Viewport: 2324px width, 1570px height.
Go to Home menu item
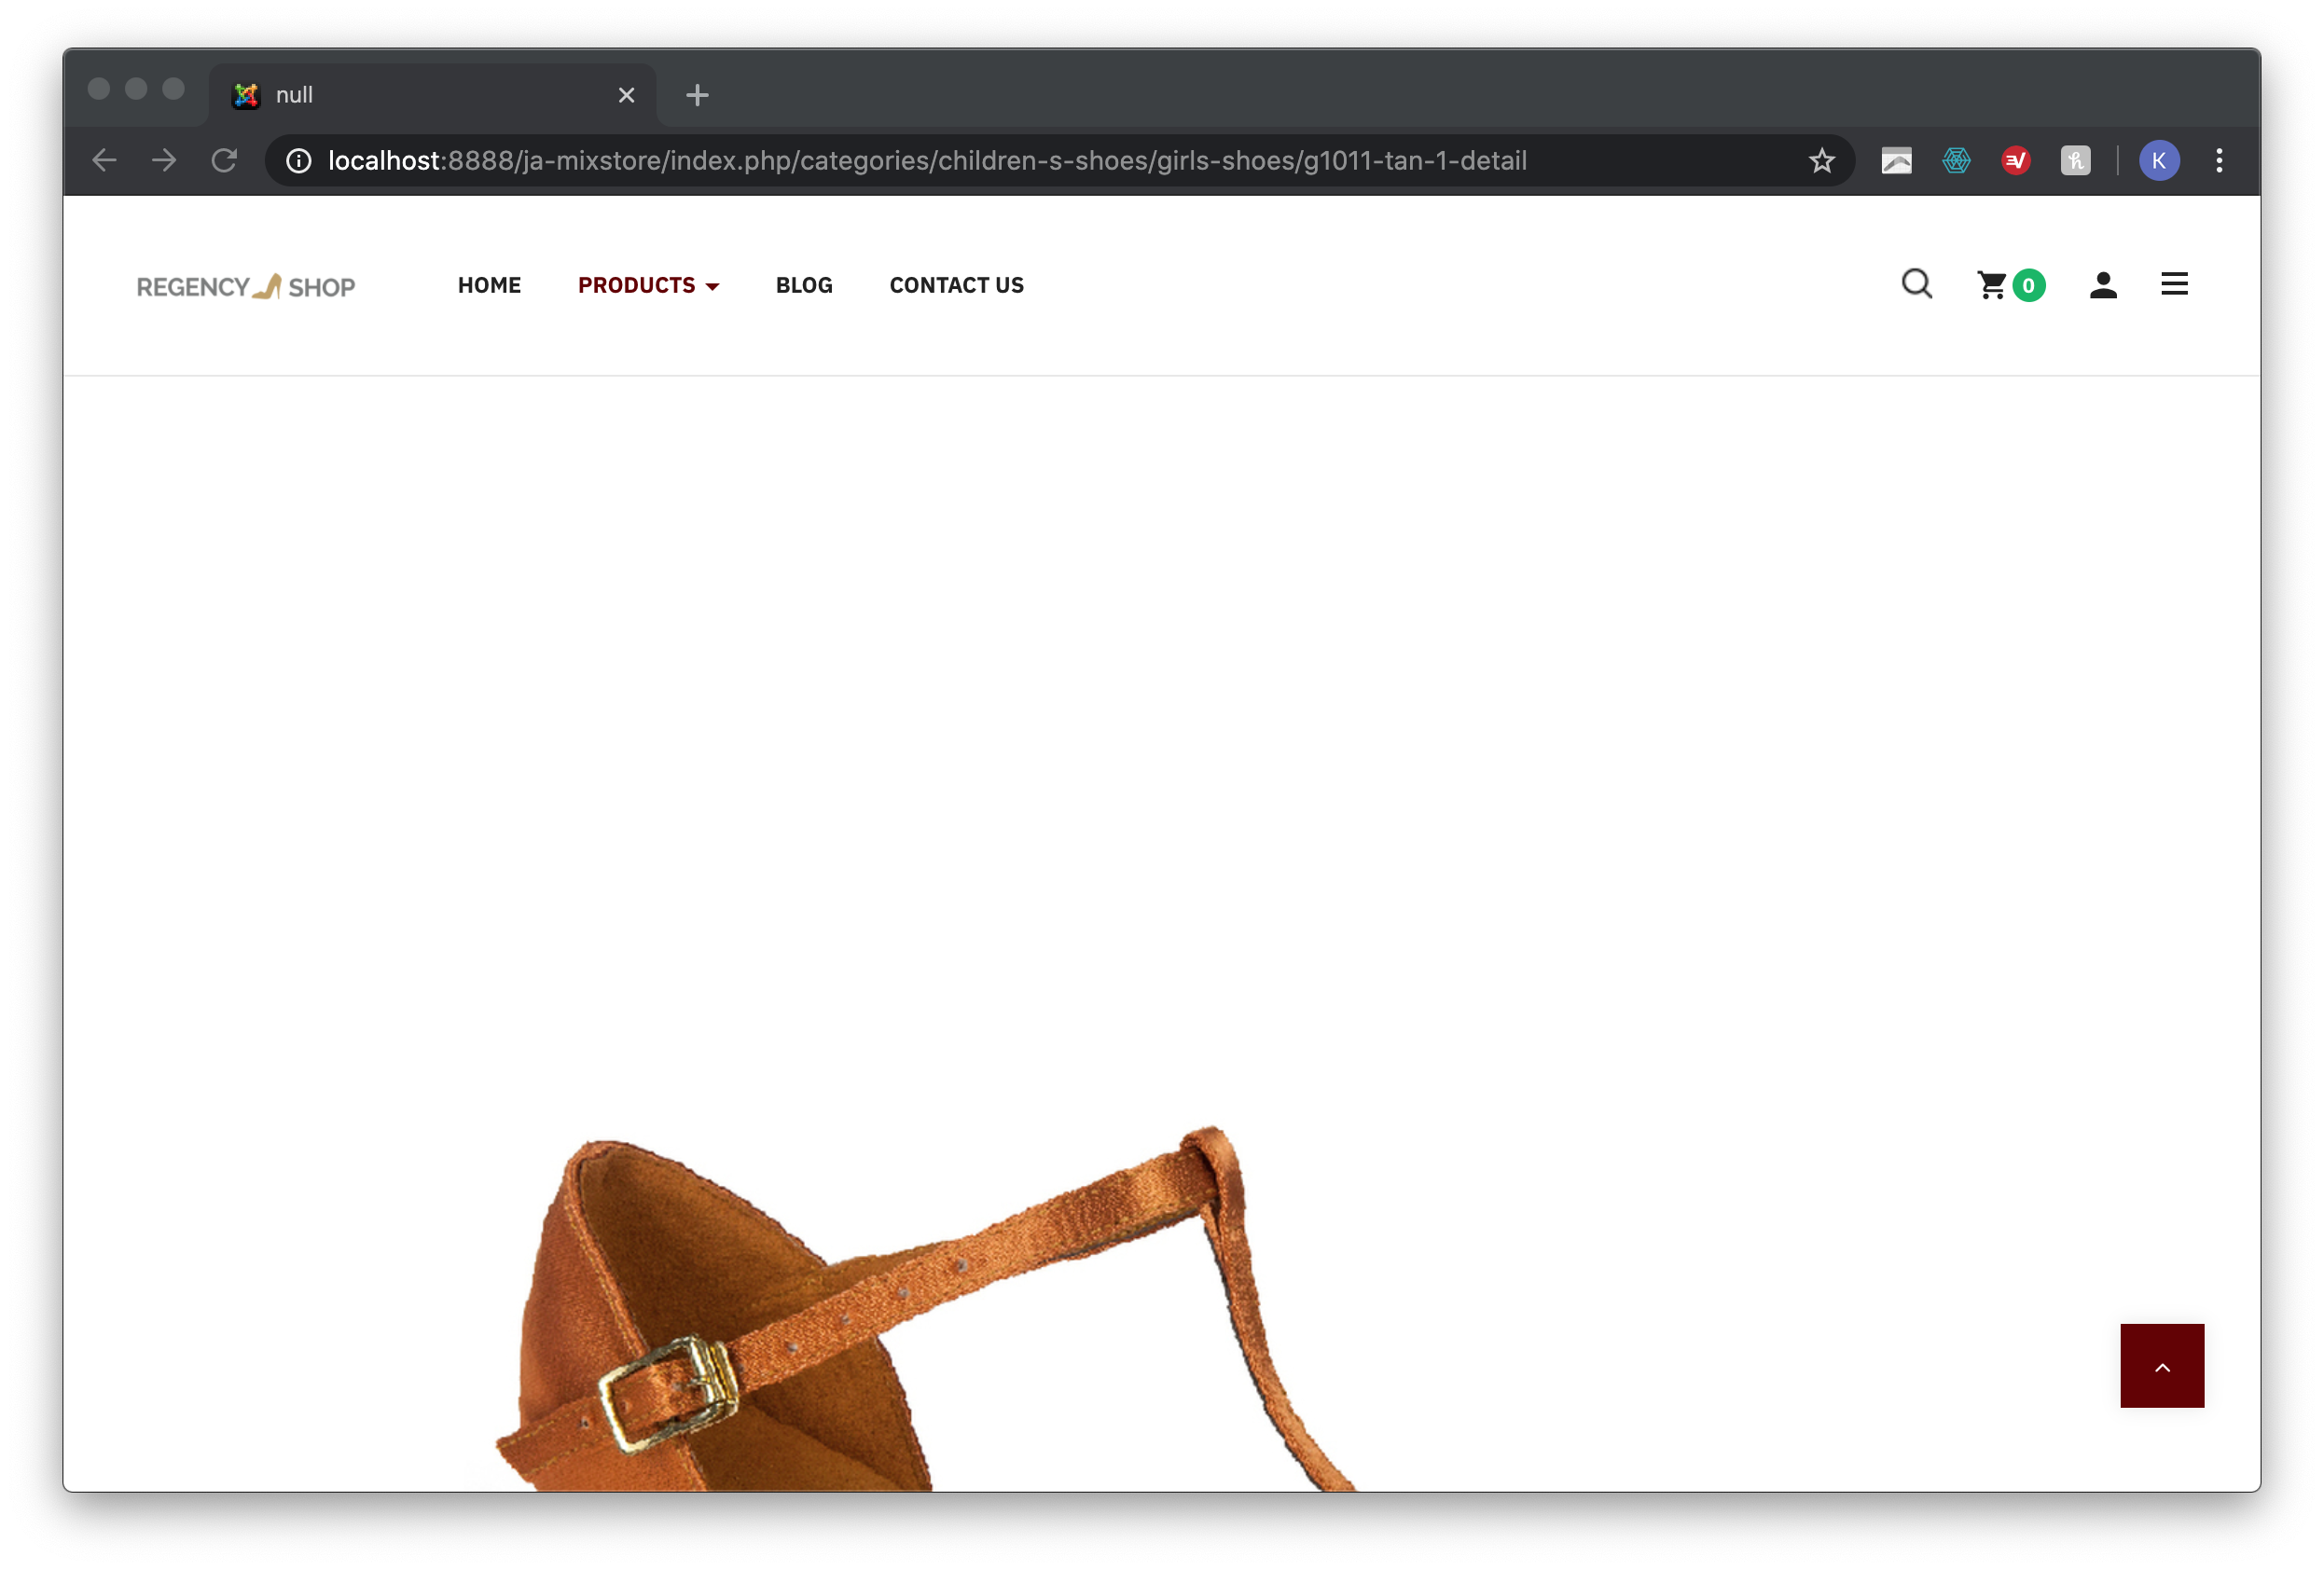tap(489, 285)
